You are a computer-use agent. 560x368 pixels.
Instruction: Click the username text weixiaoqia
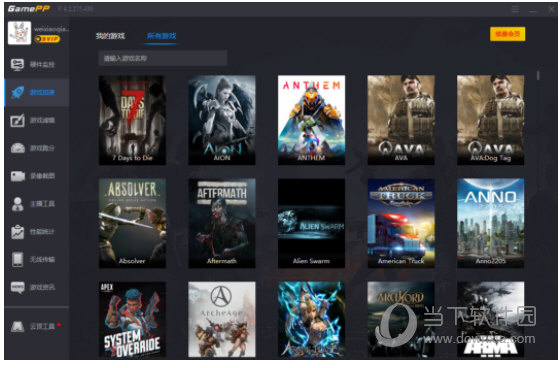point(51,29)
